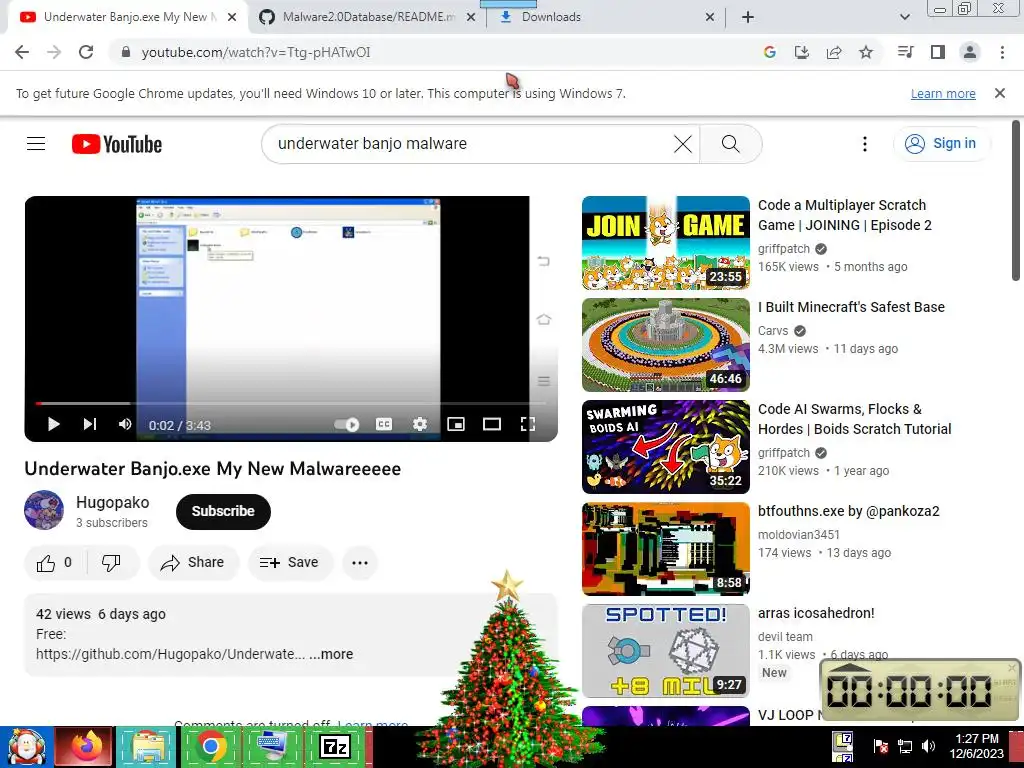Open the volume tray icon
This screenshot has width=1024, height=768.
pos(928,746)
